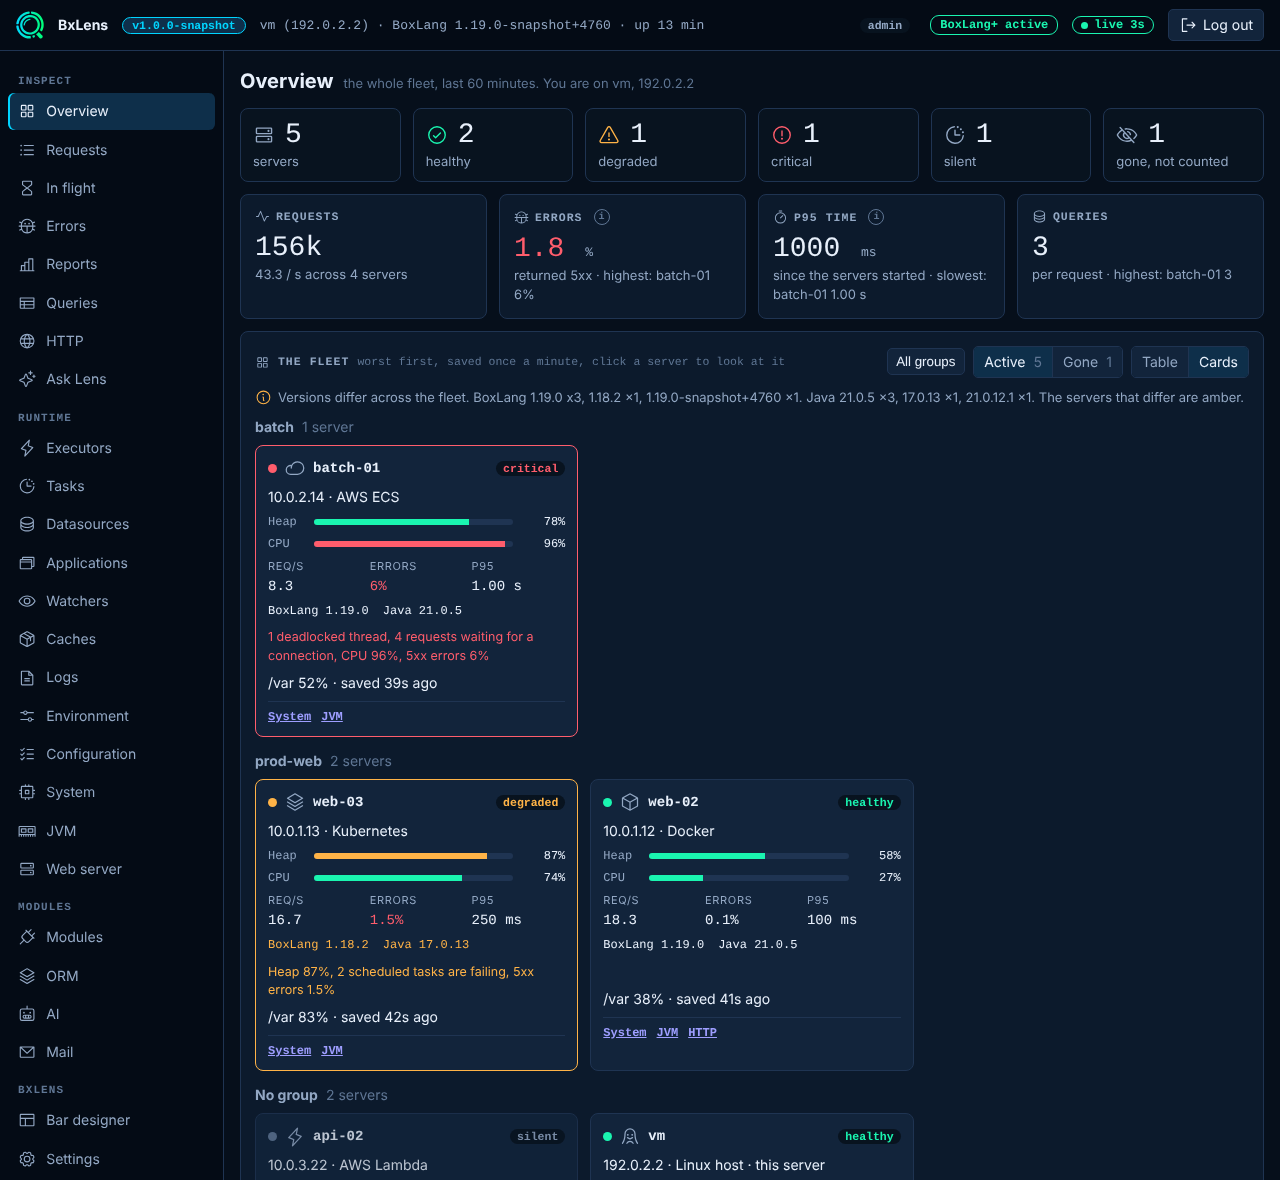Click the BxLens logo icon

(30, 25)
